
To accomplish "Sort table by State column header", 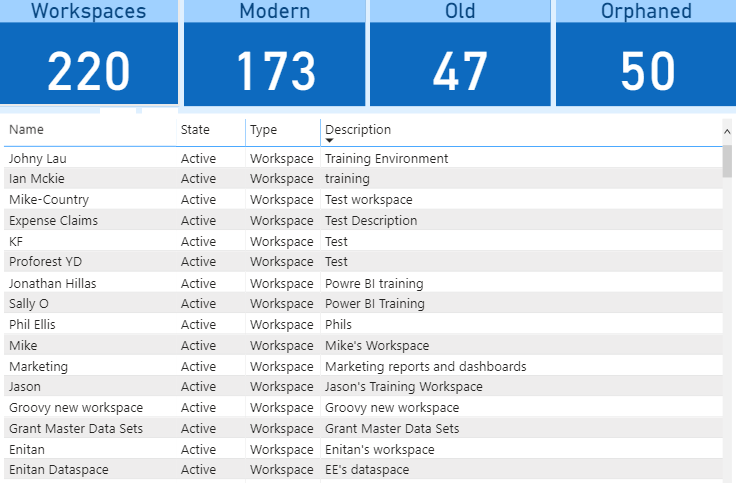I will 195,130.
